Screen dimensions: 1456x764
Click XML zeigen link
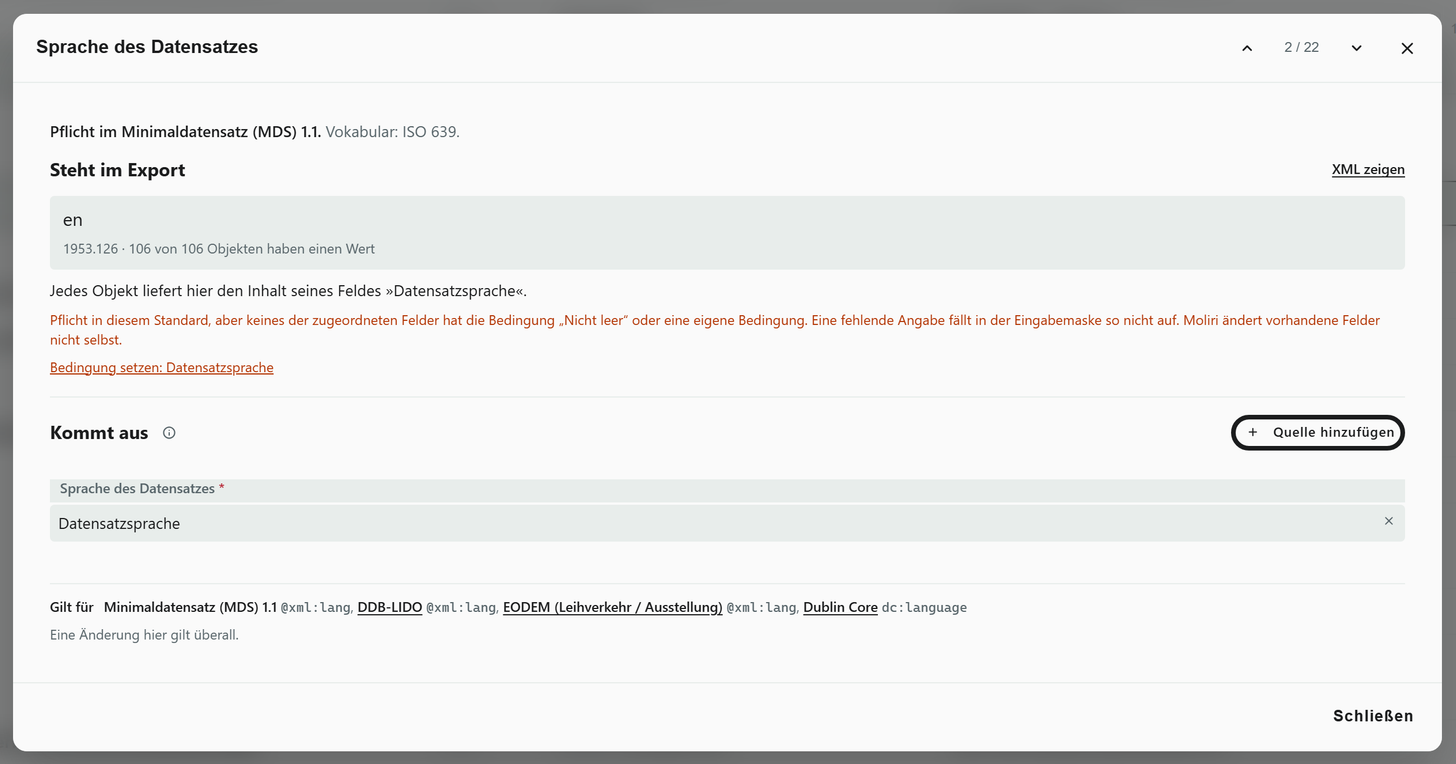[1368, 170]
